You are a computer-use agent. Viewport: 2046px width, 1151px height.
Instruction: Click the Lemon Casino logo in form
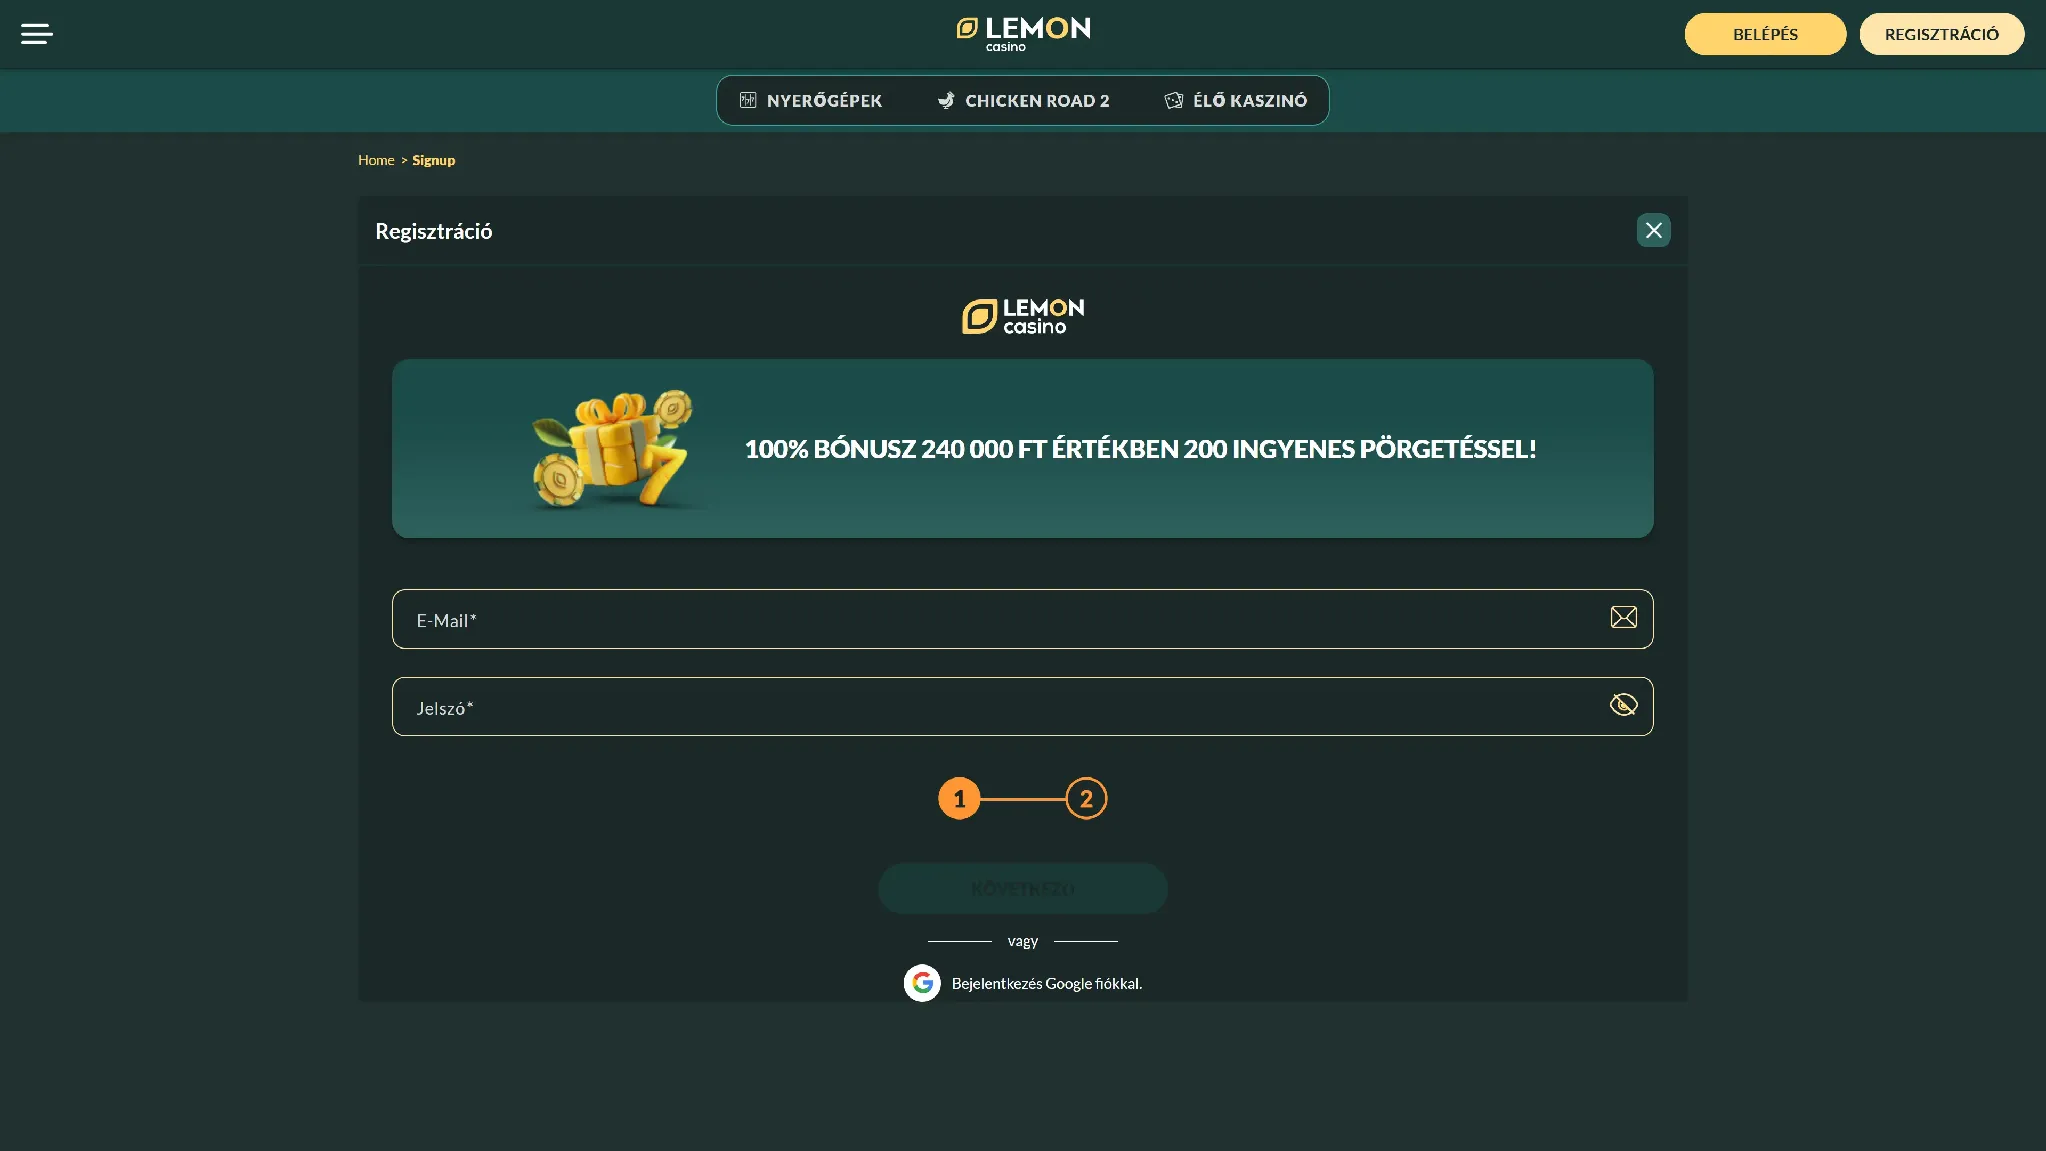[1023, 316]
